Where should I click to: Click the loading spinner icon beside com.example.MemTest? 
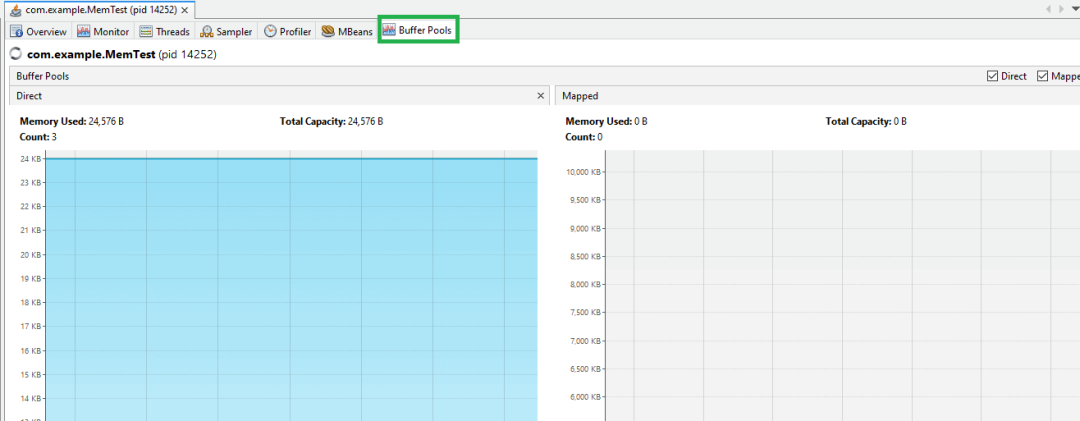(x=15, y=54)
